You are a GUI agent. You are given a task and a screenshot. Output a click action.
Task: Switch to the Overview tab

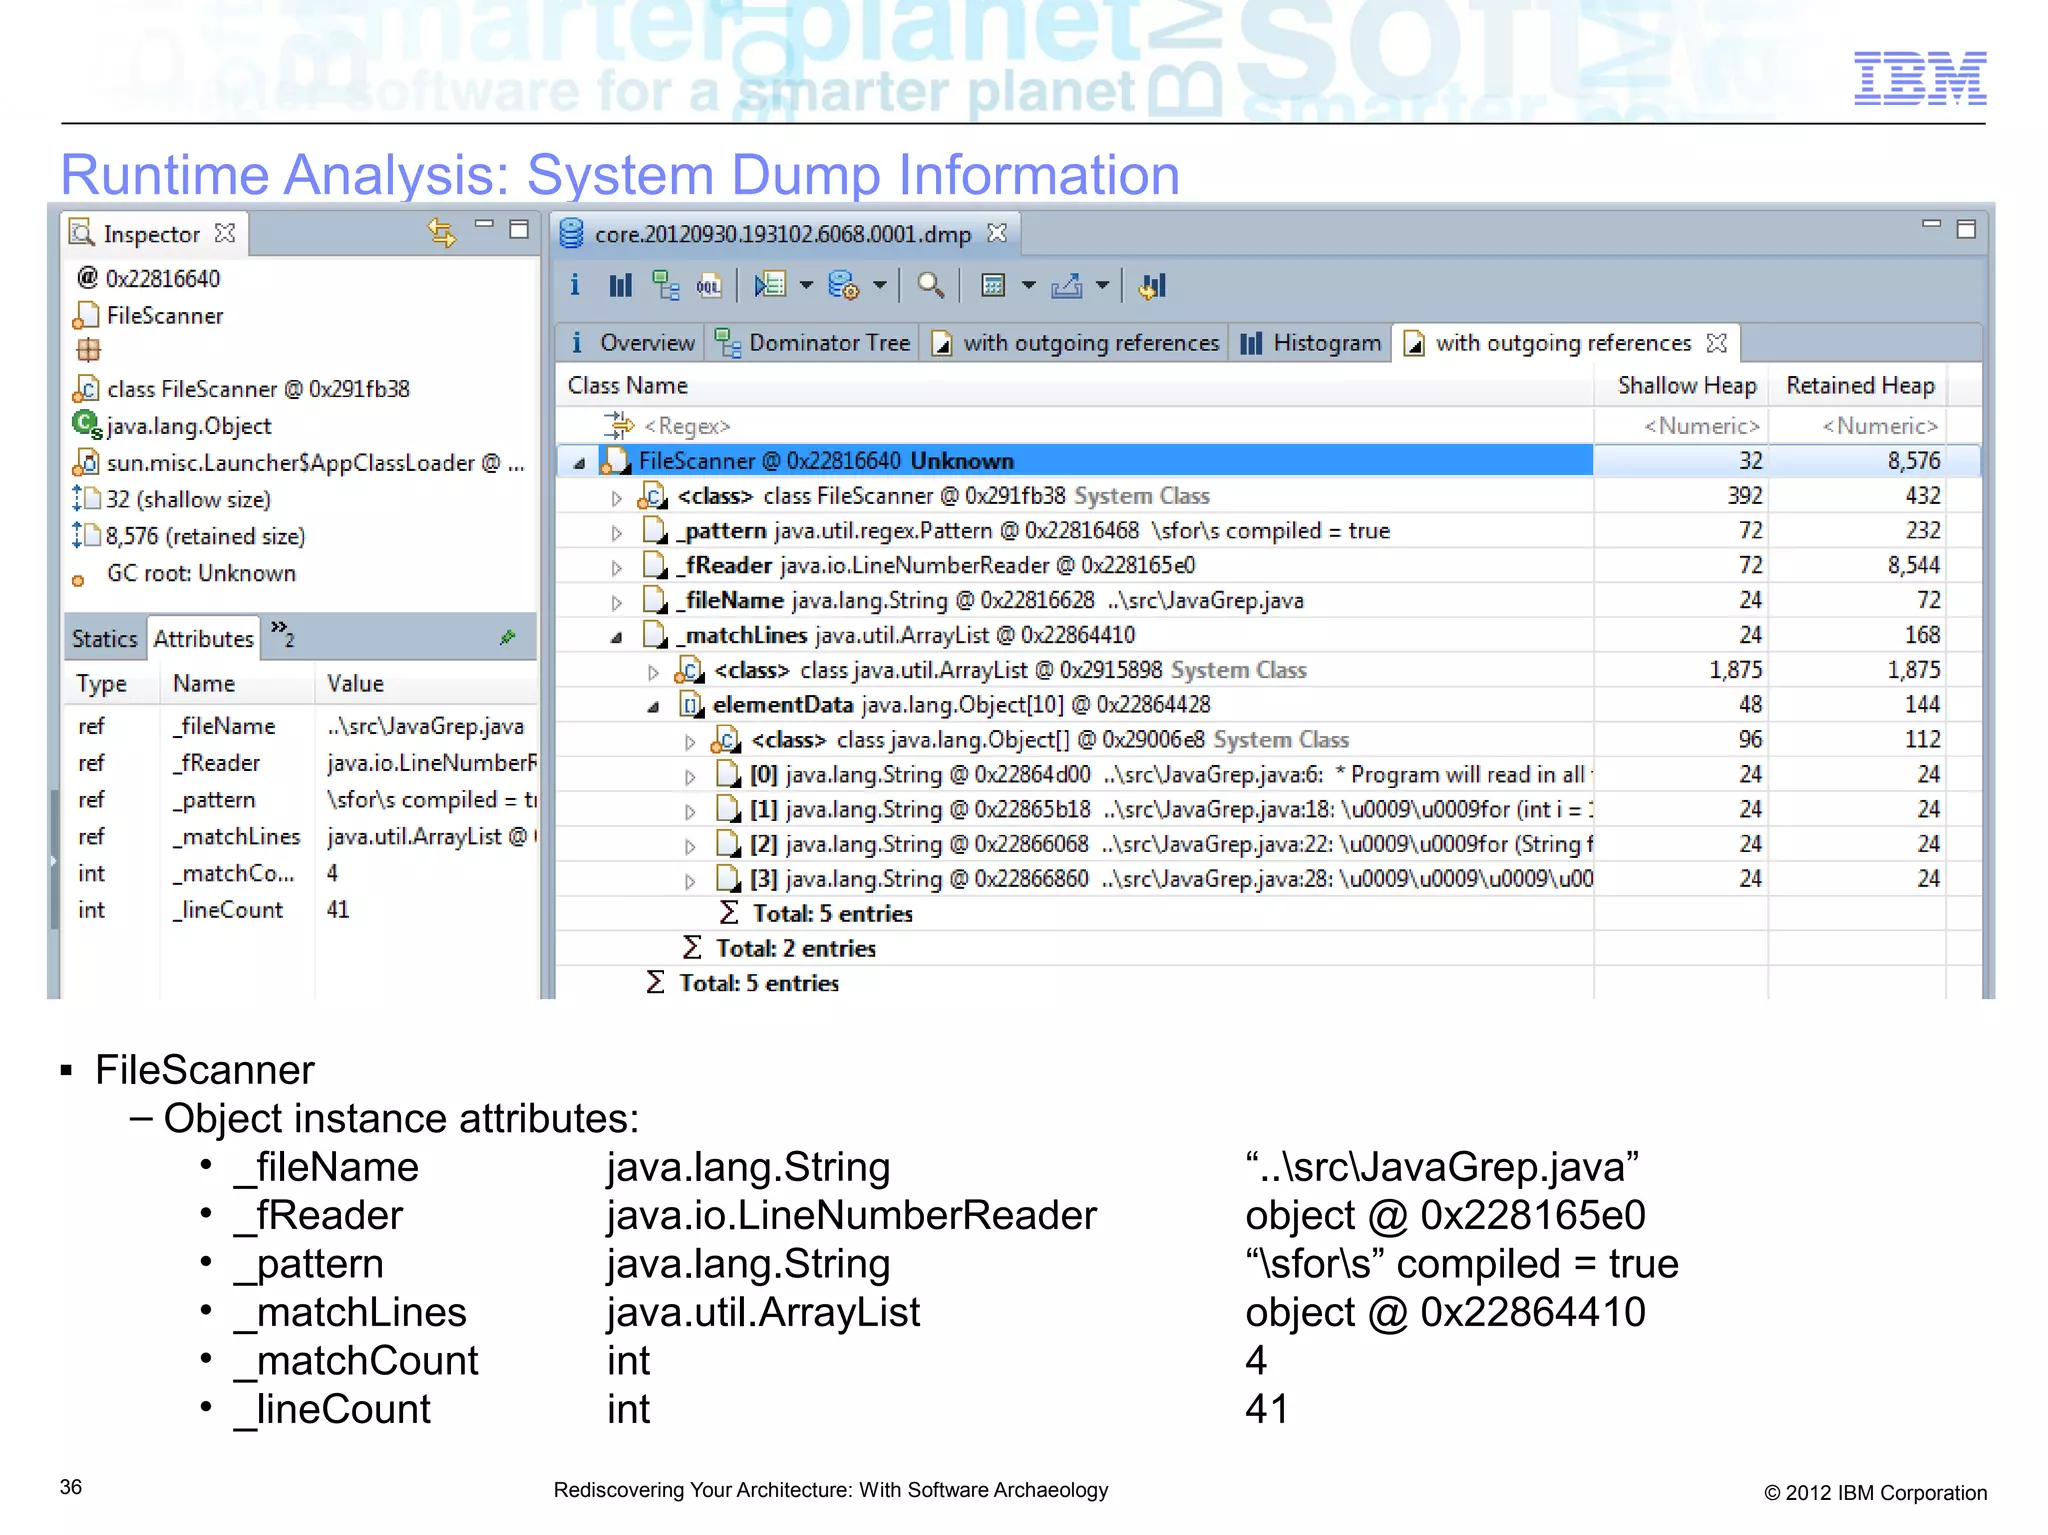tap(633, 343)
